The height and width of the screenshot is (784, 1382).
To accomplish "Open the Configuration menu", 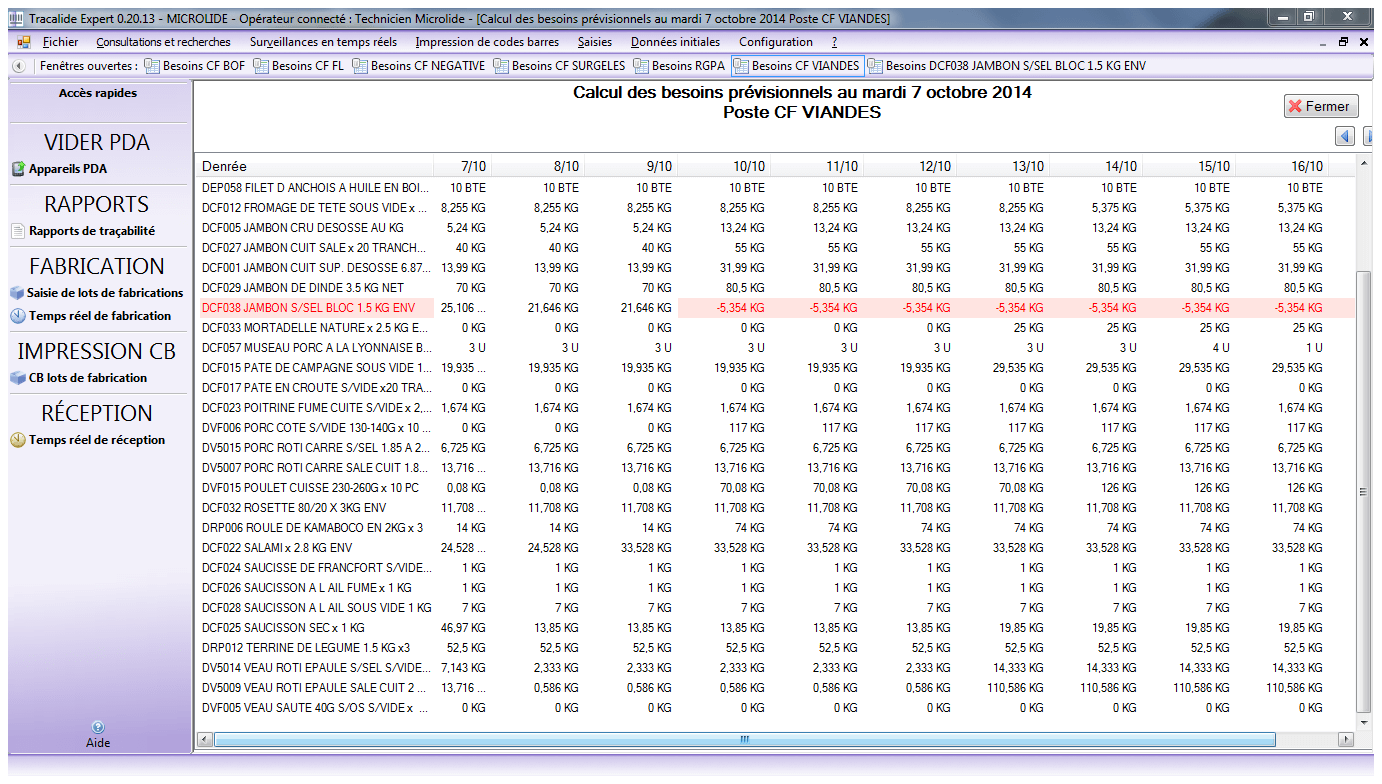I will (776, 42).
